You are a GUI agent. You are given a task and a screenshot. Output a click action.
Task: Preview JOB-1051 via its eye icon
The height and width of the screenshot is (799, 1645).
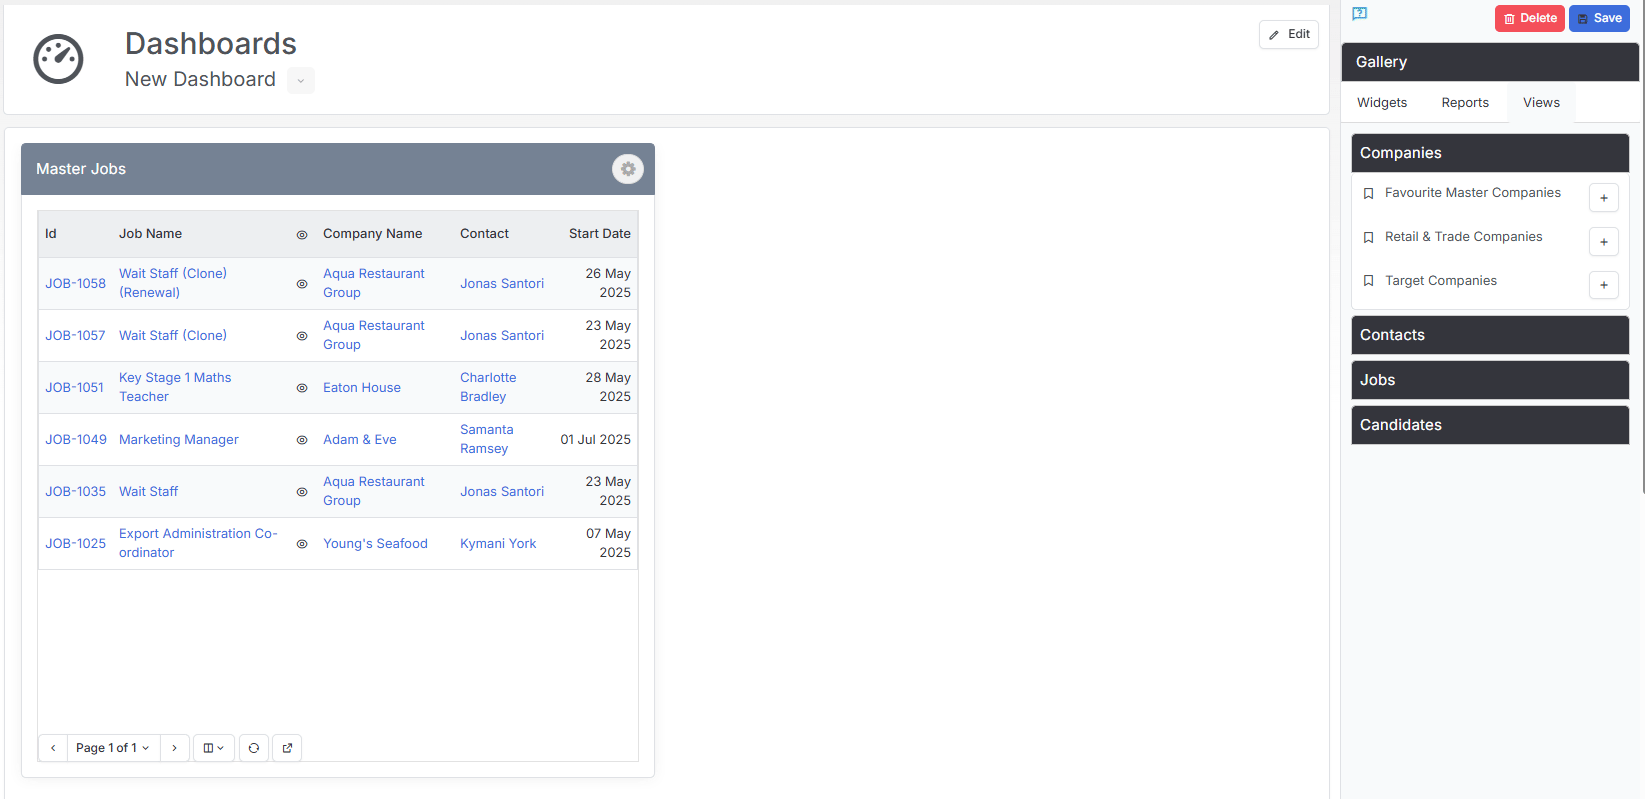(x=302, y=388)
